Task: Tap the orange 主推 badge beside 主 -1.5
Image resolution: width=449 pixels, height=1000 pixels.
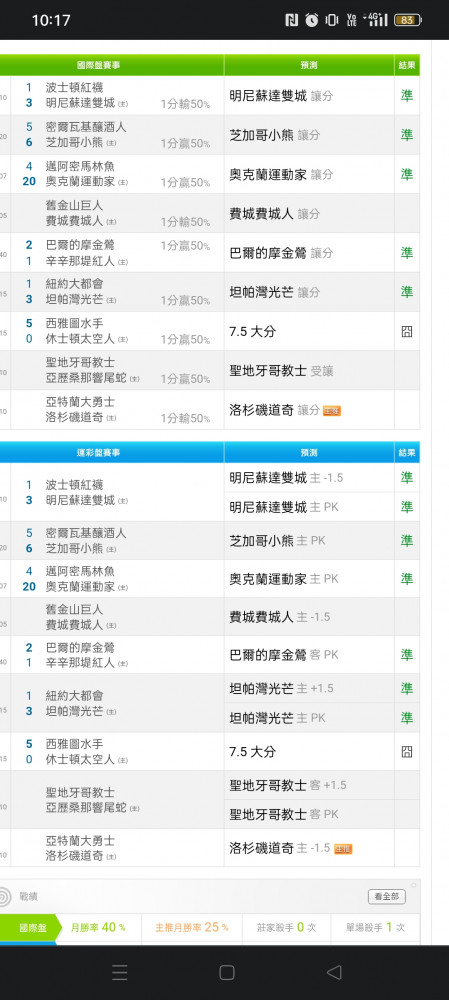Action: 343,849
